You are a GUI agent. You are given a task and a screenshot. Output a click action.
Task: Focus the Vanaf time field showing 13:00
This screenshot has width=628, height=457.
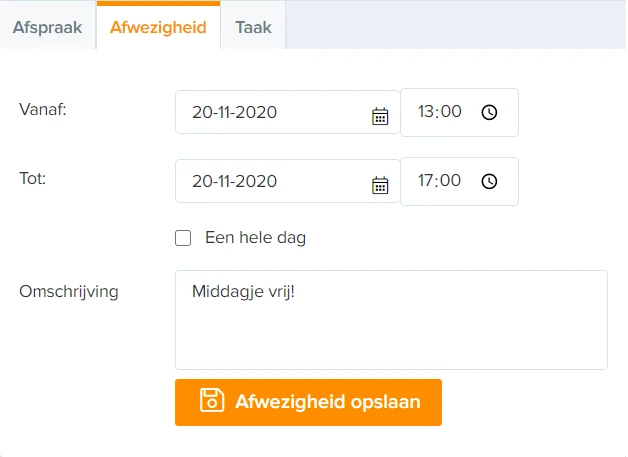pos(459,113)
